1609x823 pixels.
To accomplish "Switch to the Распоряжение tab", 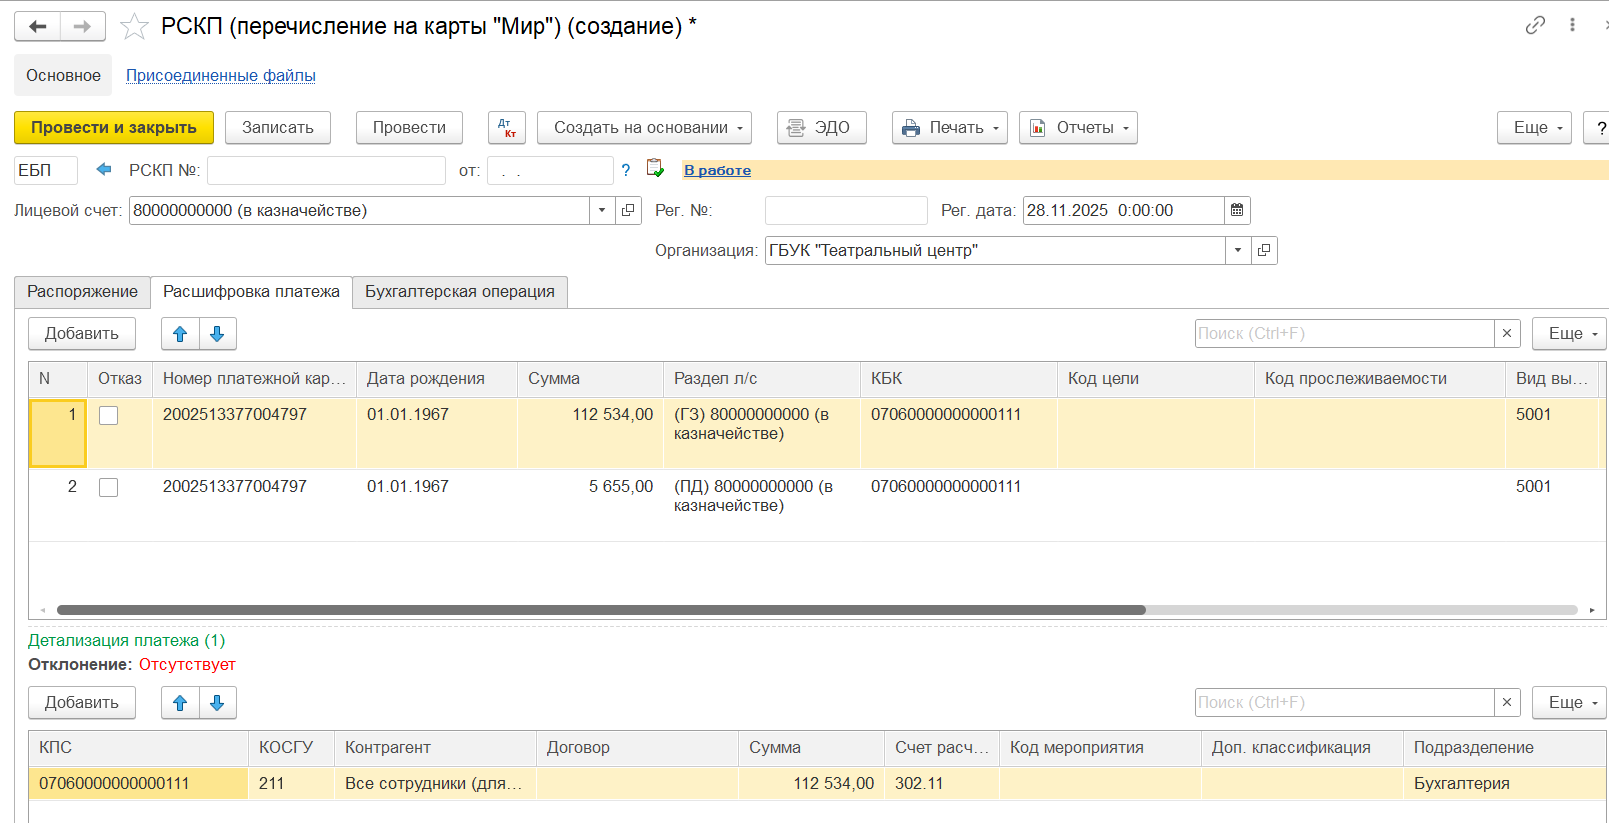I will click(x=82, y=292).
